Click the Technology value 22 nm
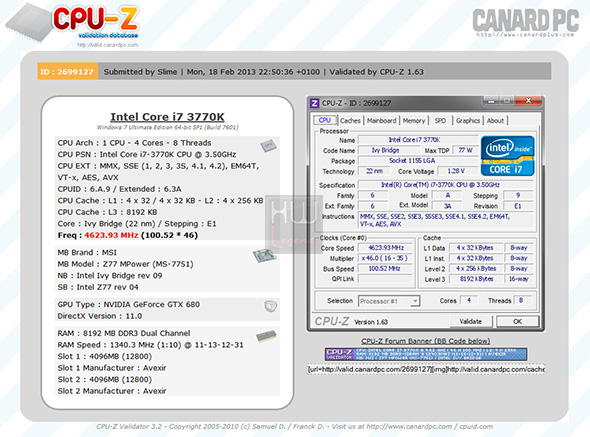The image size is (590, 437). (x=374, y=171)
